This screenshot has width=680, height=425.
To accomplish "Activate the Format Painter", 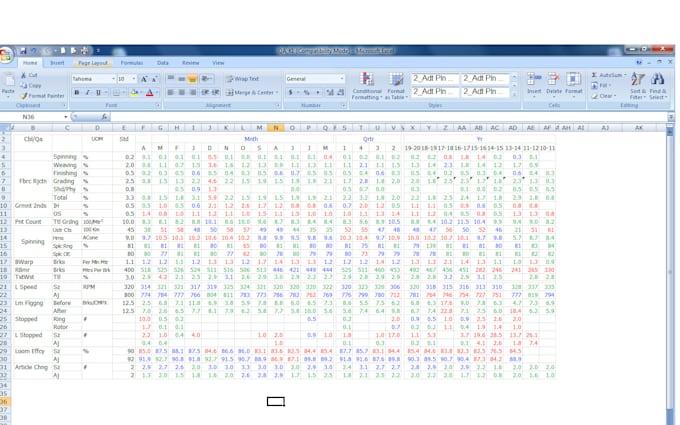I will pyautogui.click(x=42, y=96).
